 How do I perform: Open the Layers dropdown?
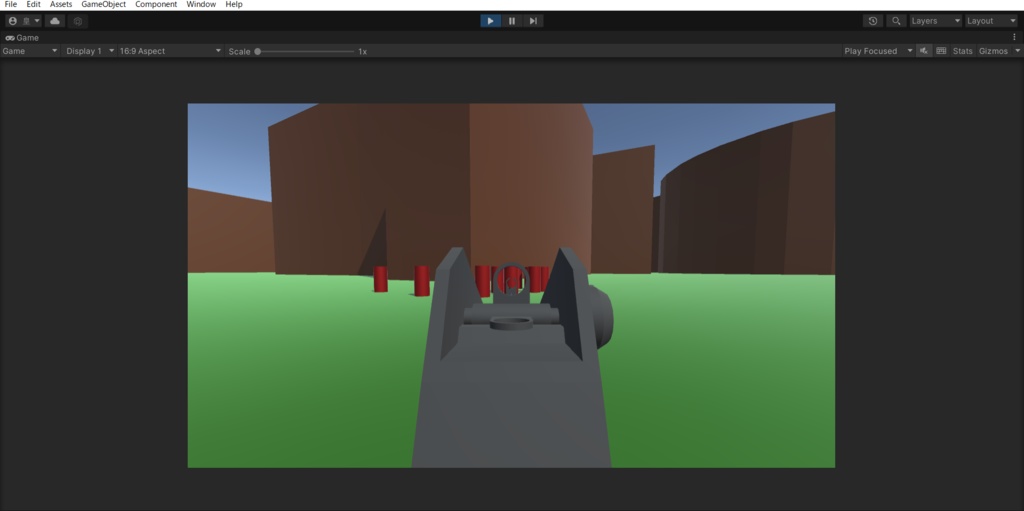click(x=936, y=21)
